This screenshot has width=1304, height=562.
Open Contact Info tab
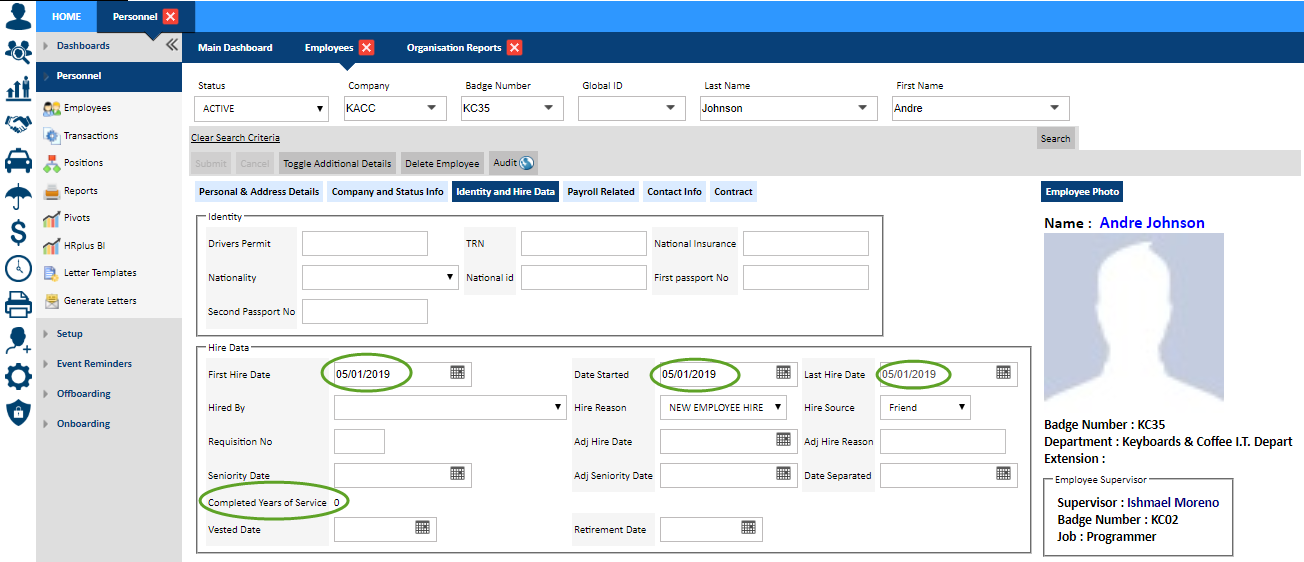coord(675,192)
